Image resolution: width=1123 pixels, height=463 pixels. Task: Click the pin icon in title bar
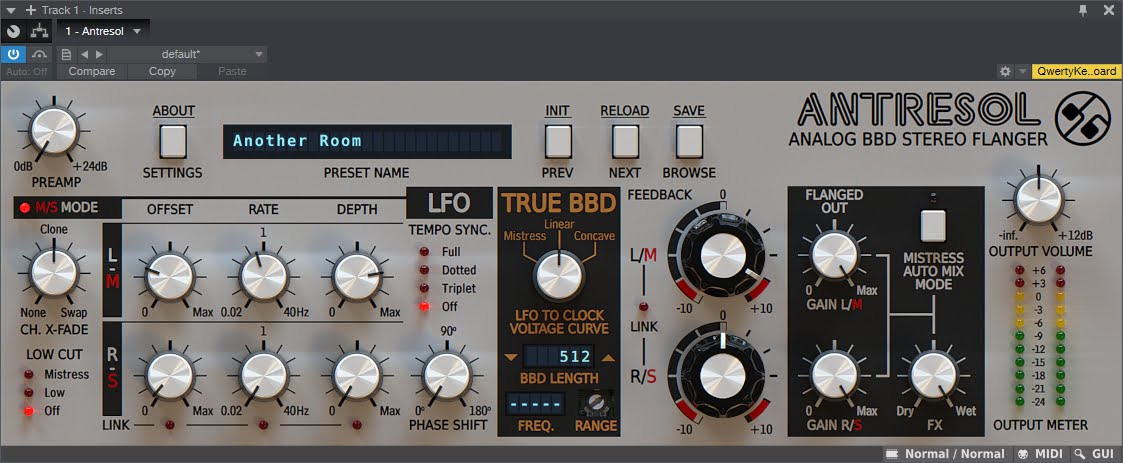(x=1083, y=9)
